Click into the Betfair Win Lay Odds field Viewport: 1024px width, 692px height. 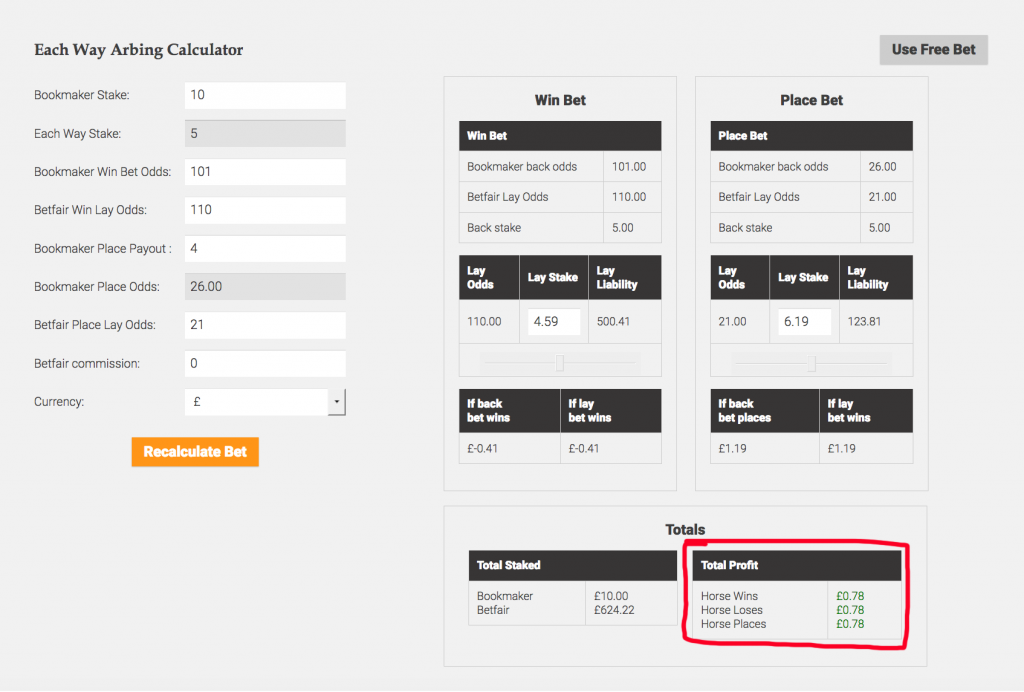(265, 210)
